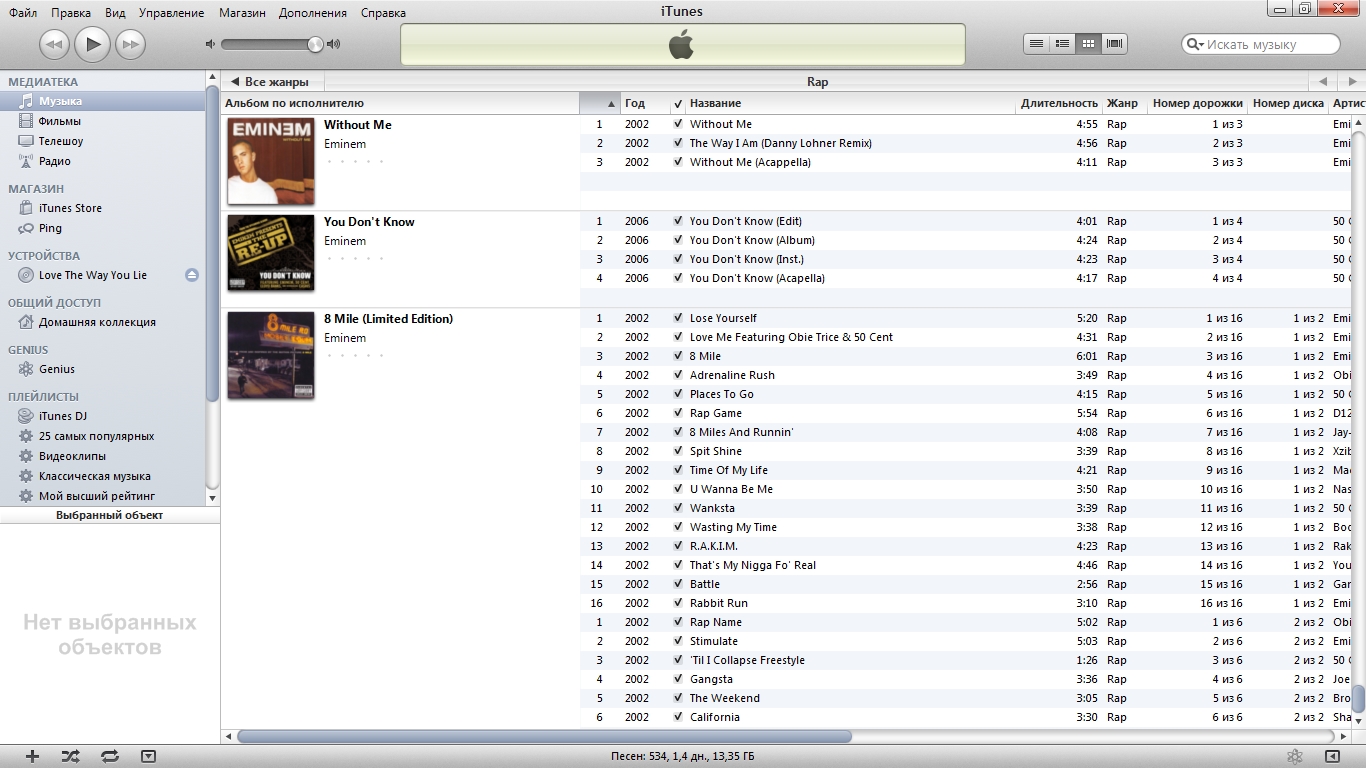Switch to album list view icon
The image size is (1366, 768).
coord(1062,44)
